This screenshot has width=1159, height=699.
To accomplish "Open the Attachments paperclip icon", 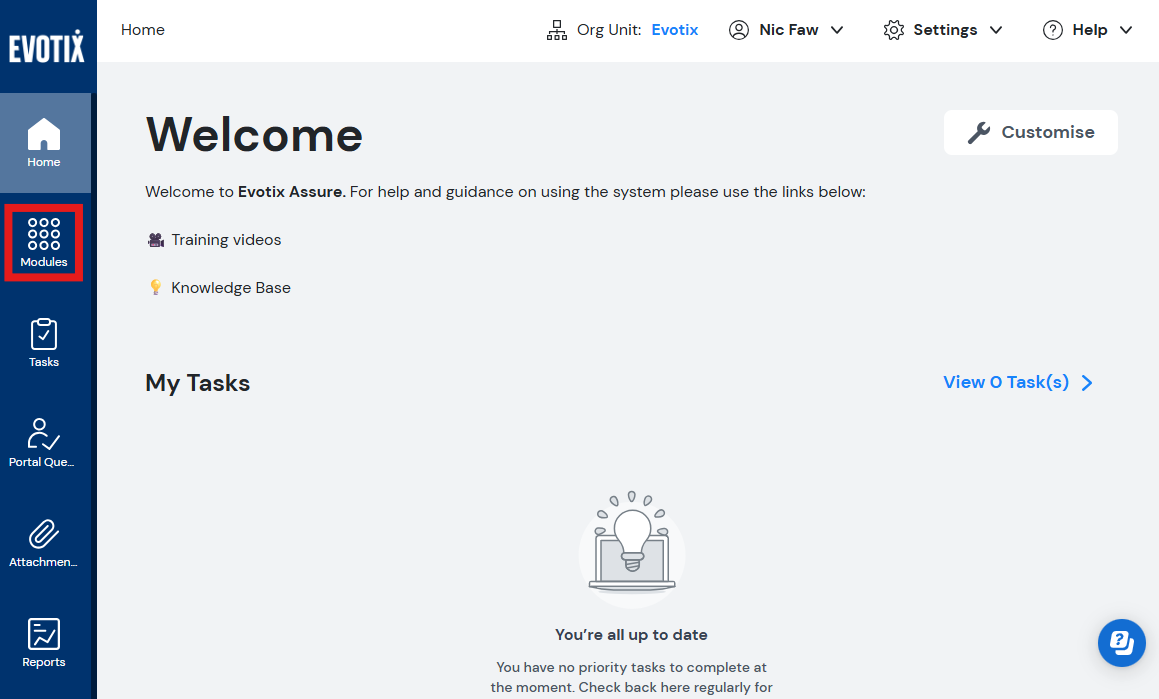I will tap(44, 534).
